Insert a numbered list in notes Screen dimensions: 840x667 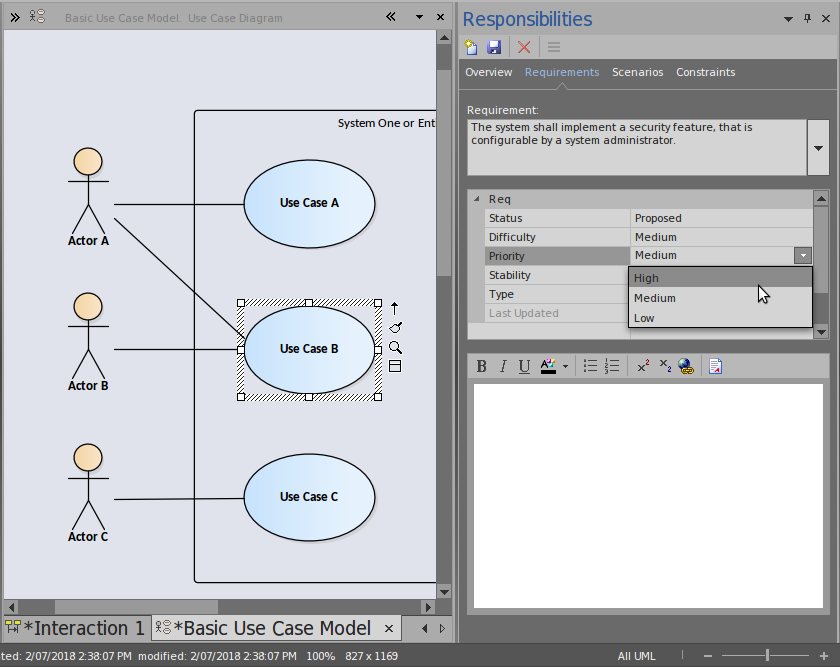(x=612, y=367)
